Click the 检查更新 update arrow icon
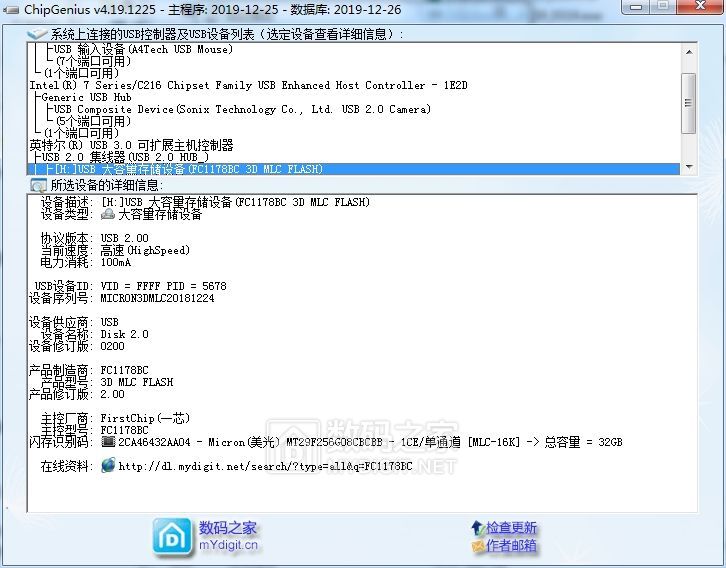 point(477,527)
